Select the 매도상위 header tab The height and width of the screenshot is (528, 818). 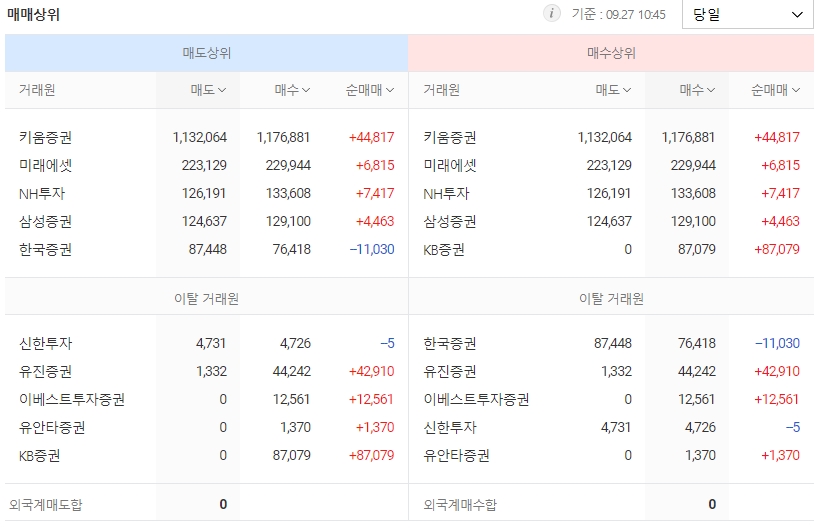point(207,53)
